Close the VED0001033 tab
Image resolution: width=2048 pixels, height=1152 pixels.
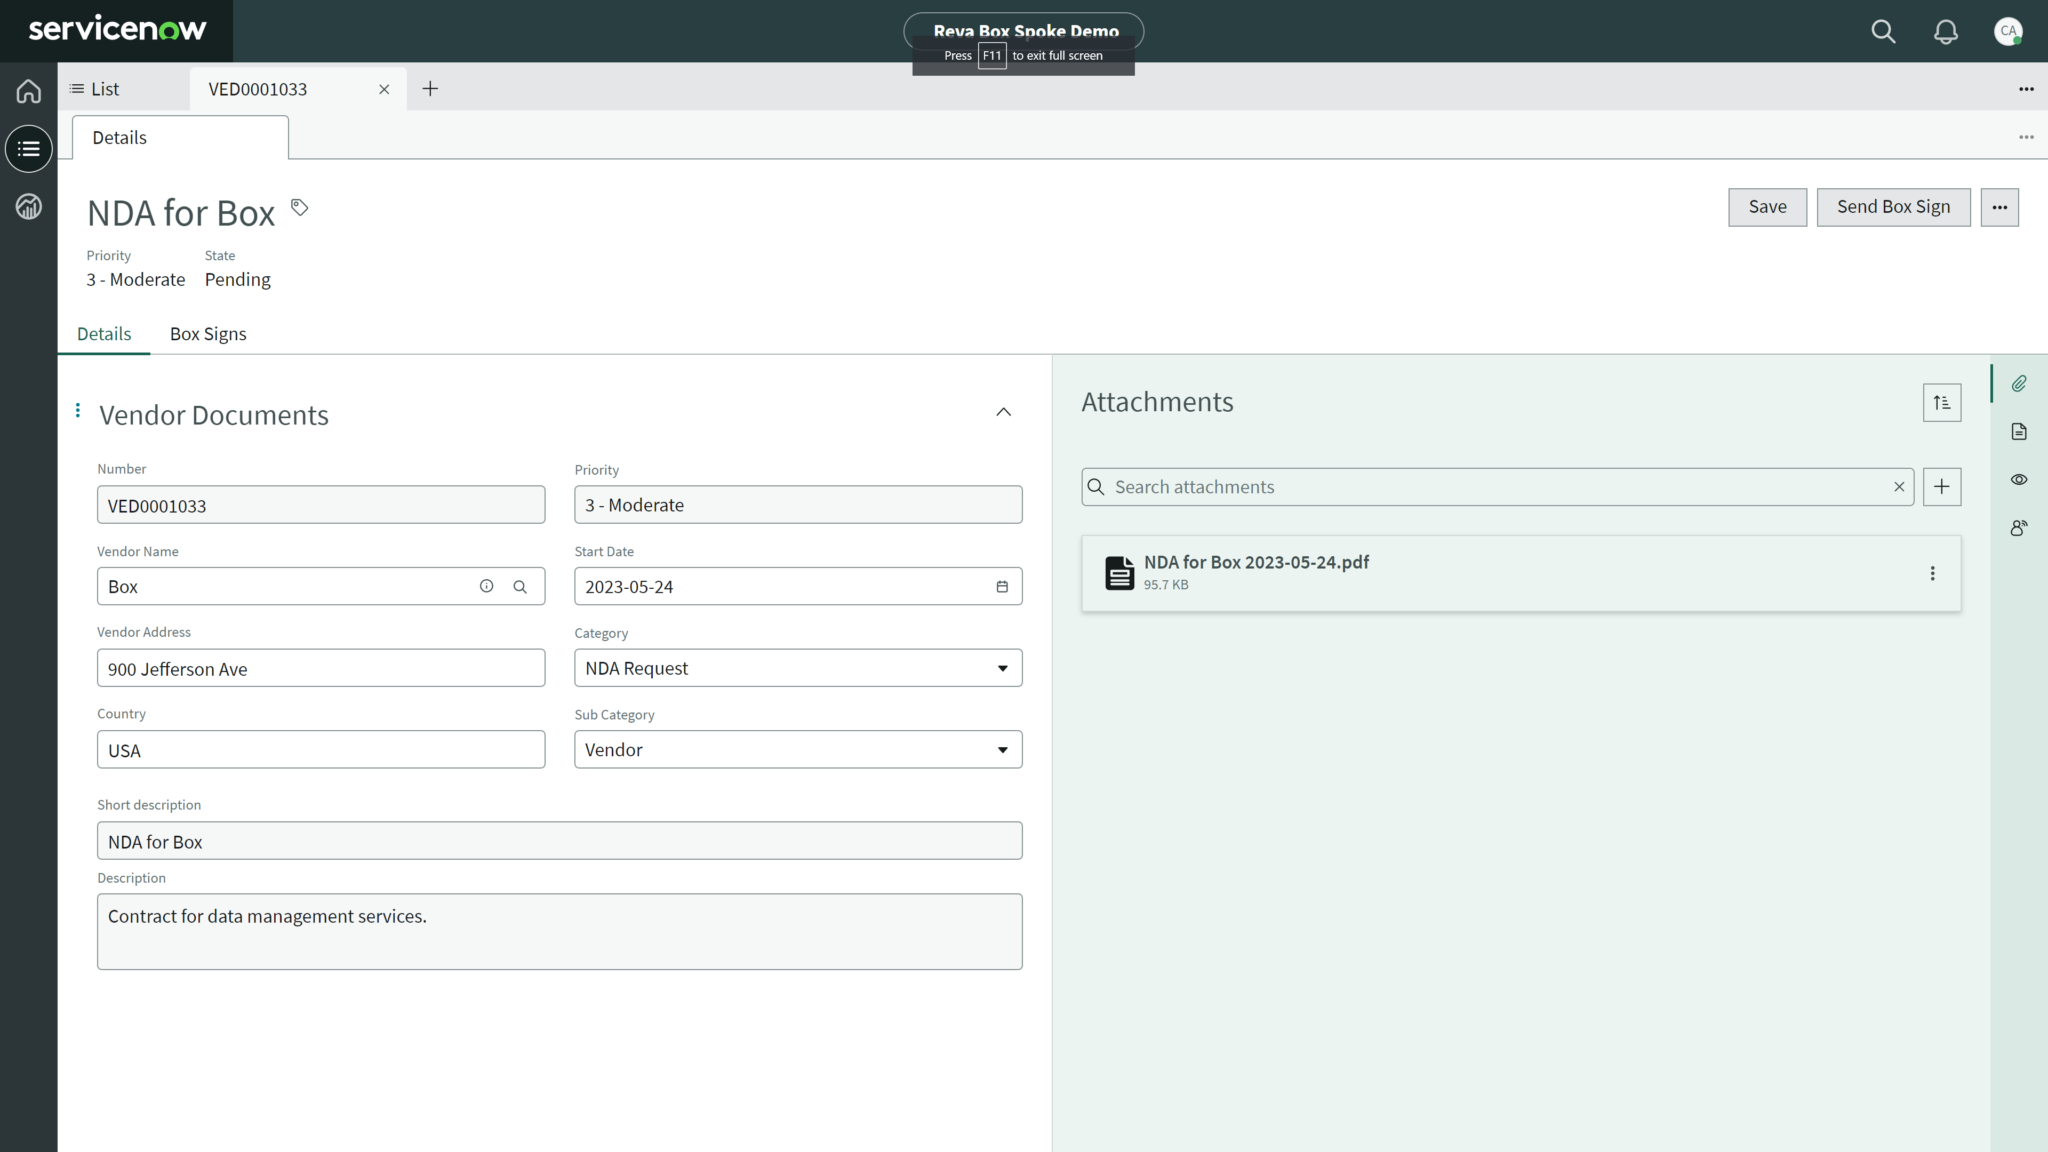[384, 89]
